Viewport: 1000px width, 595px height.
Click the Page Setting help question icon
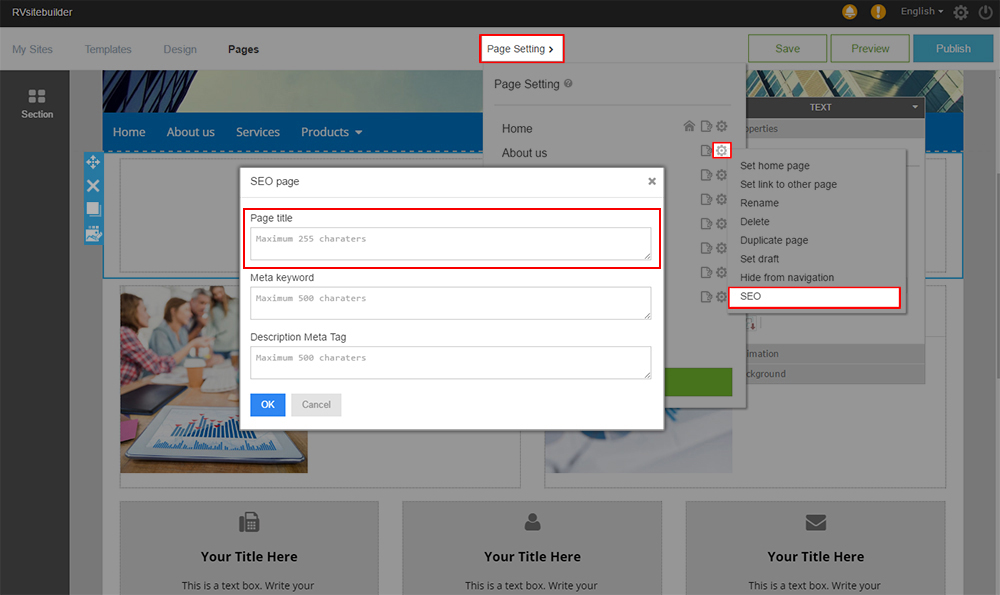click(x=568, y=84)
